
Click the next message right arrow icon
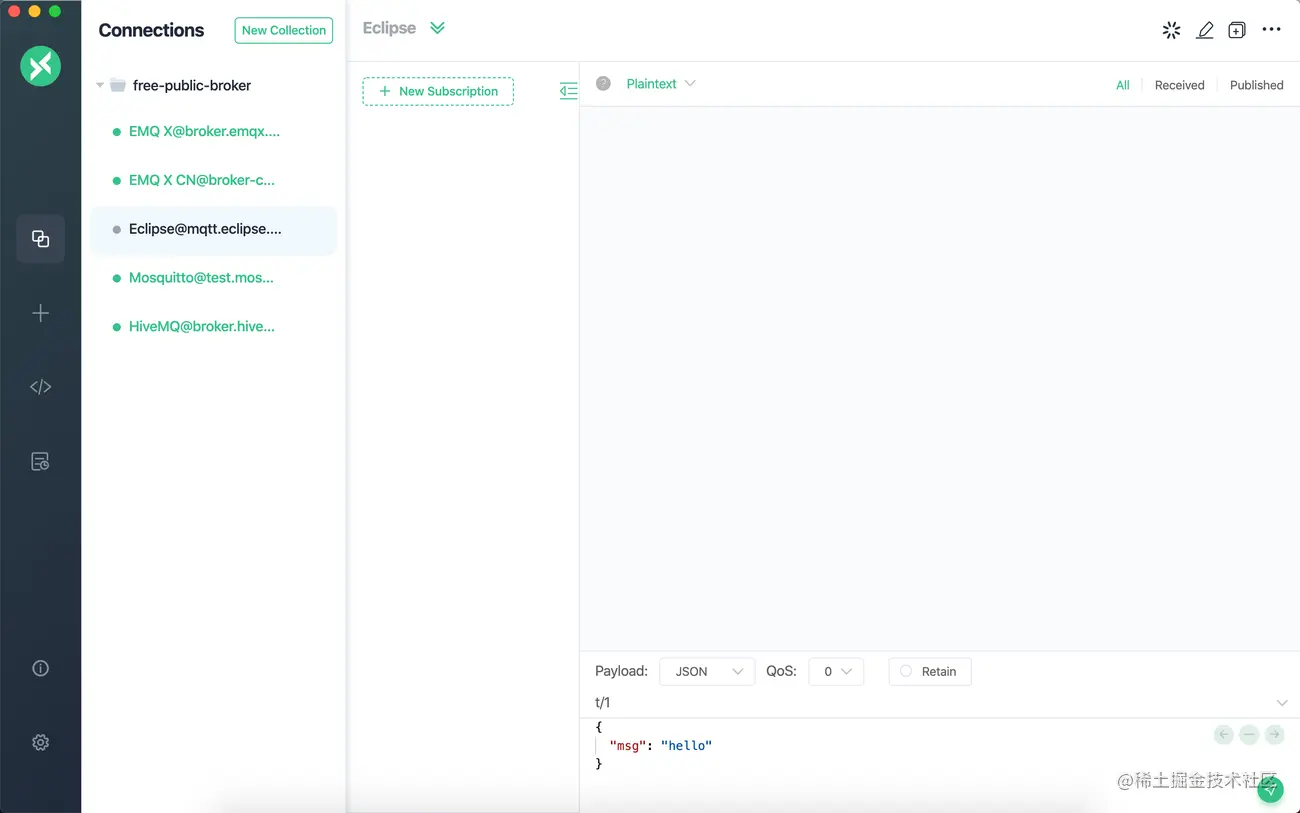click(1274, 735)
